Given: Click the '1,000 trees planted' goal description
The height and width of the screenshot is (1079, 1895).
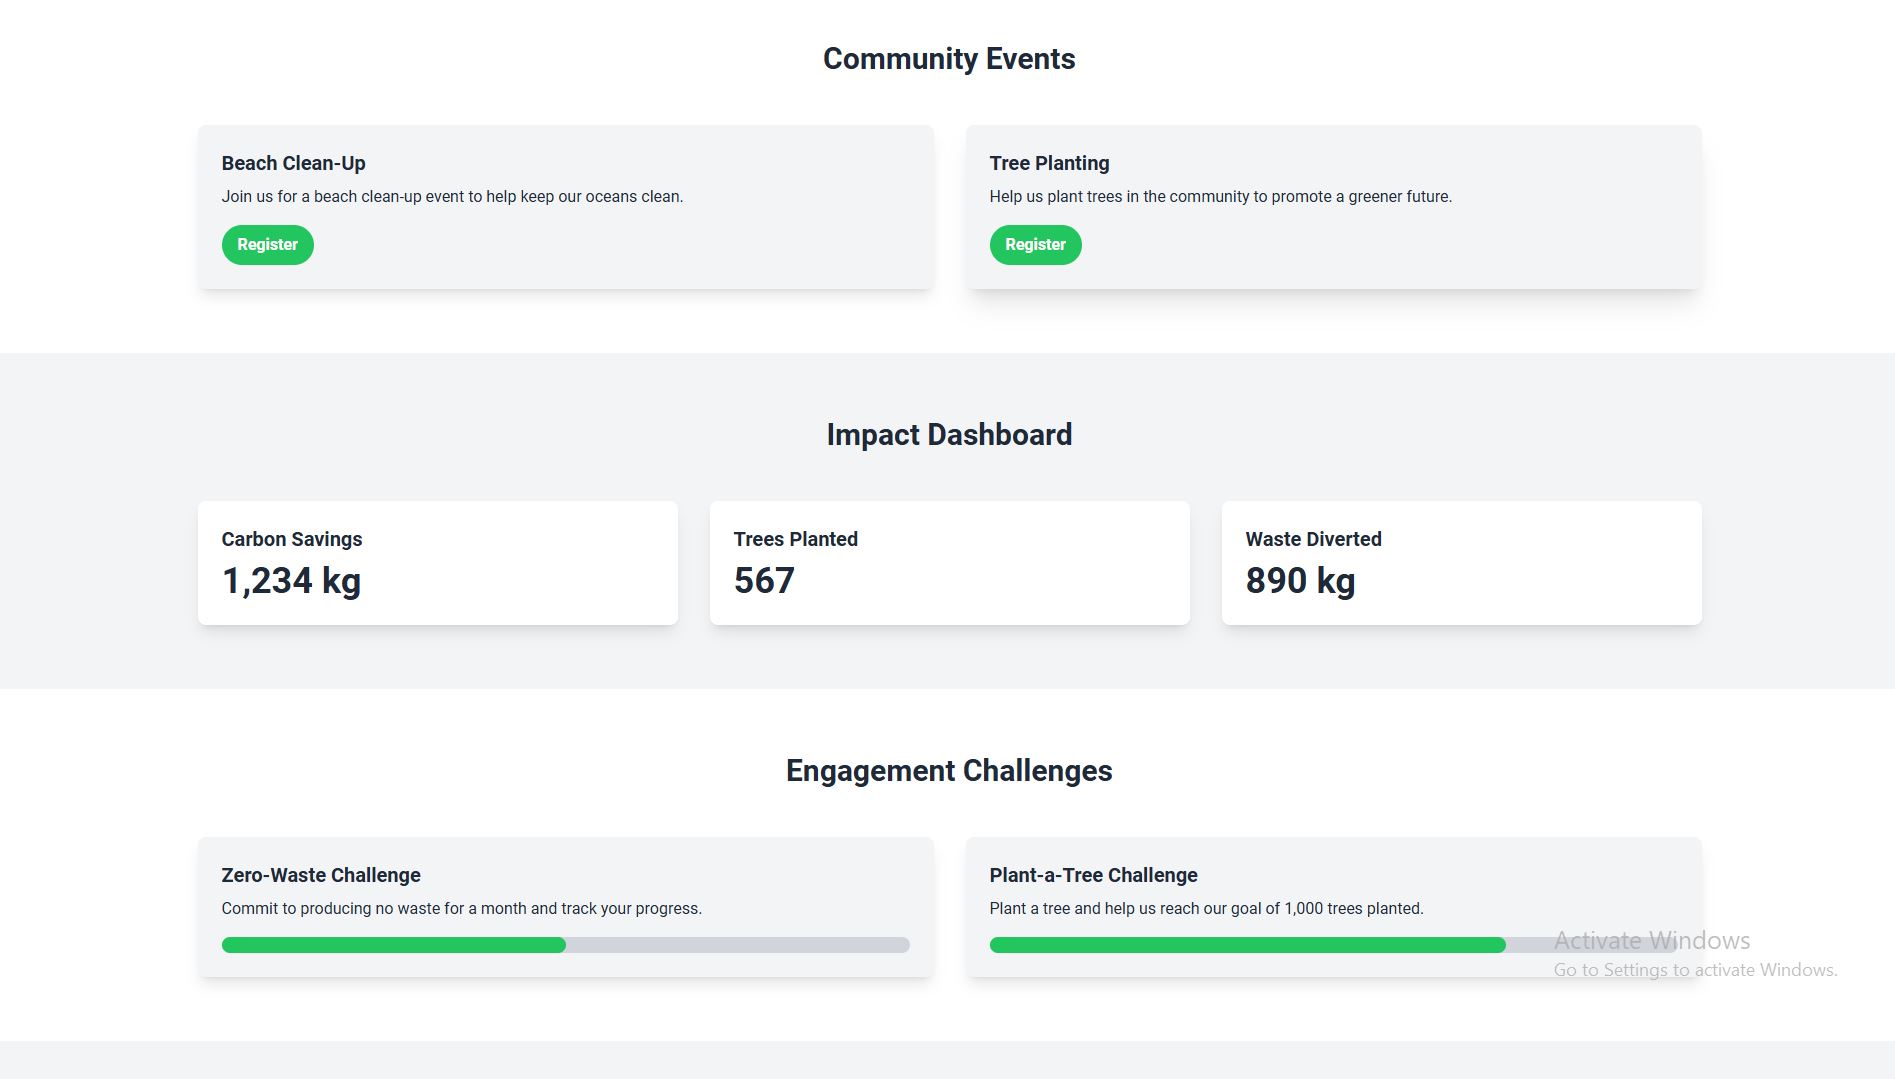Looking at the screenshot, I should (1206, 909).
